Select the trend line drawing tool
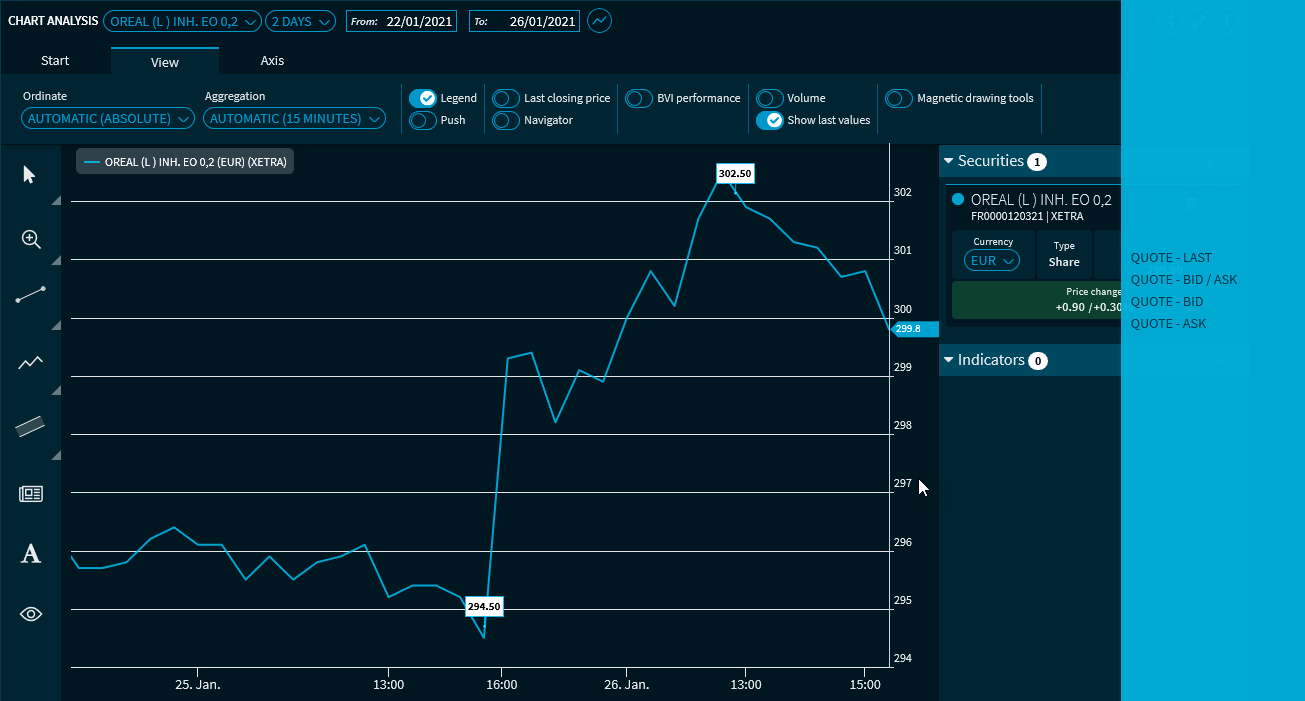This screenshot has width=1305, height=701. pyautogui.click(x=31, y=295)
